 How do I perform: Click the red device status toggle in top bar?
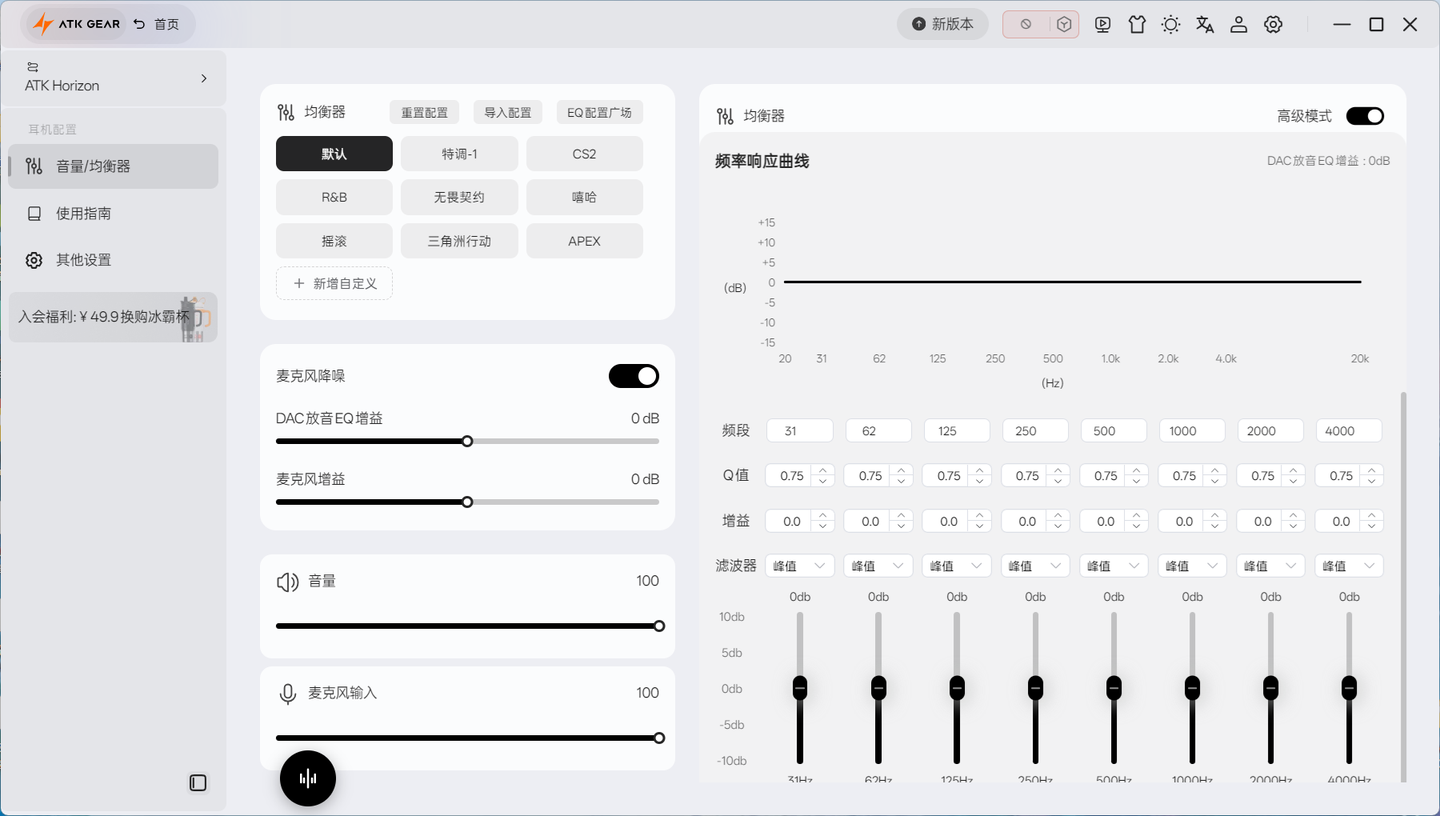[x=1041, y=25]
